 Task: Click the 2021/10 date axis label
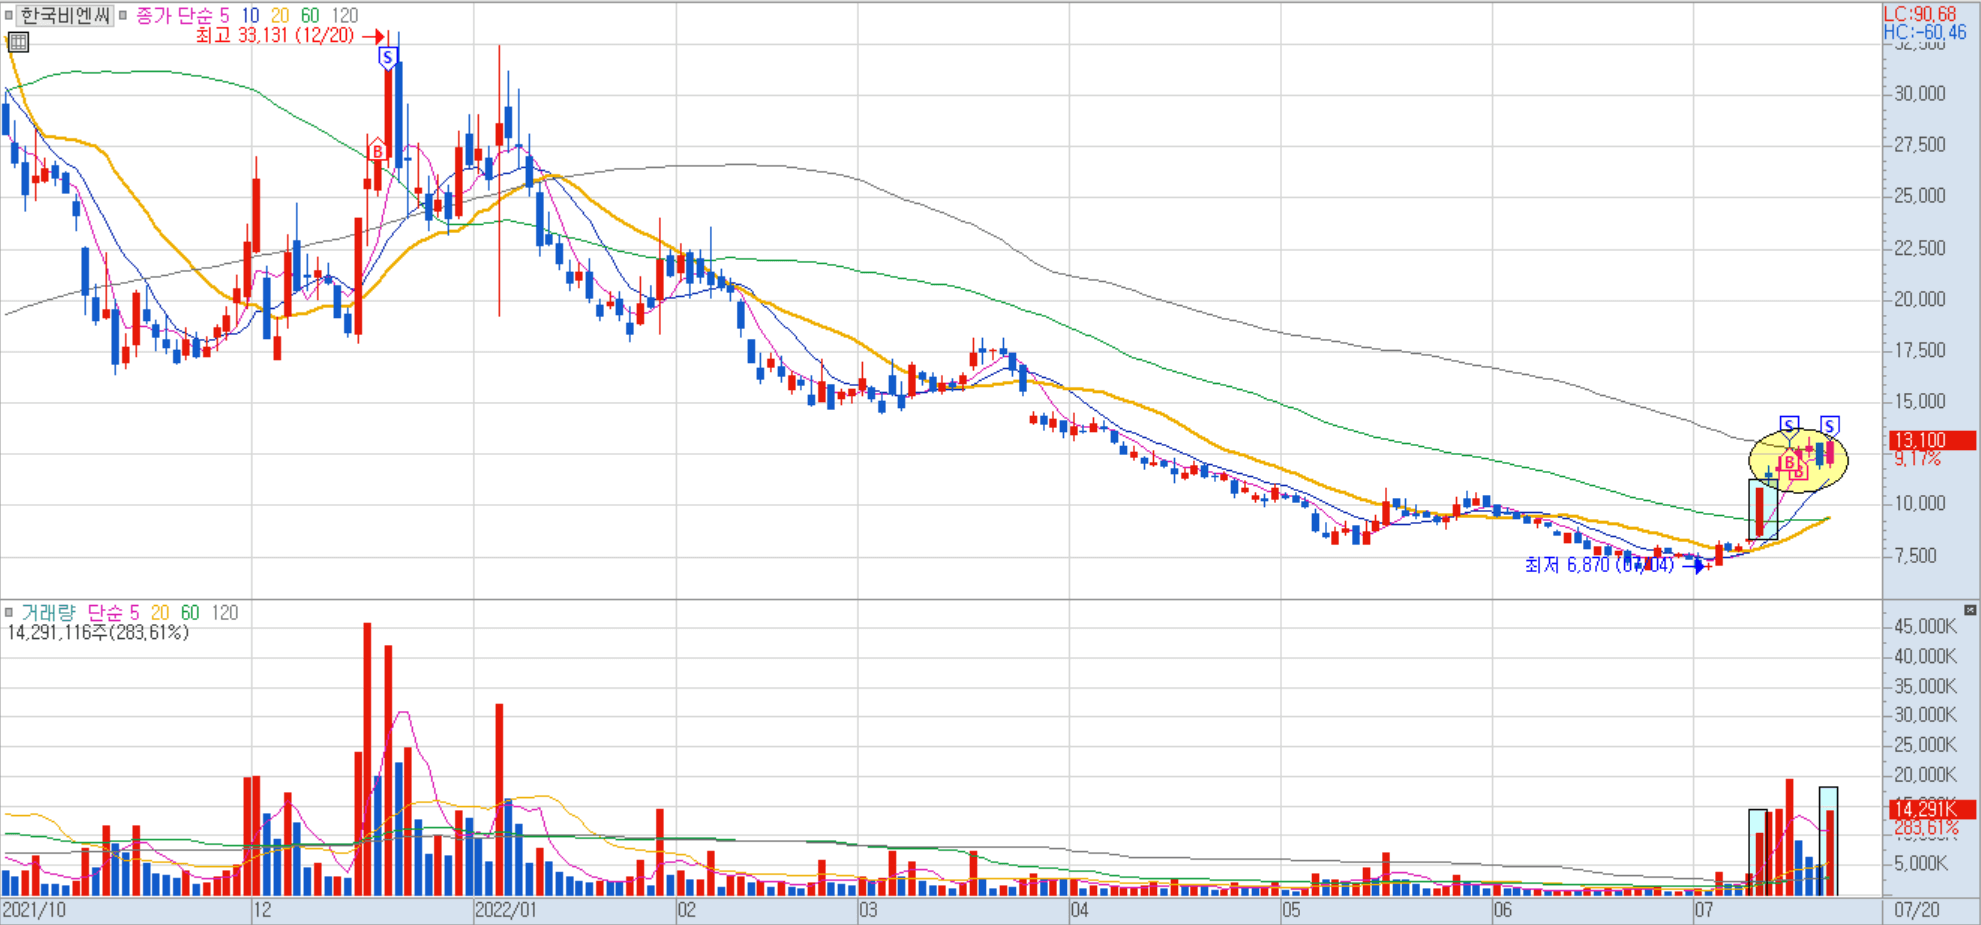(x=34, y=910)
